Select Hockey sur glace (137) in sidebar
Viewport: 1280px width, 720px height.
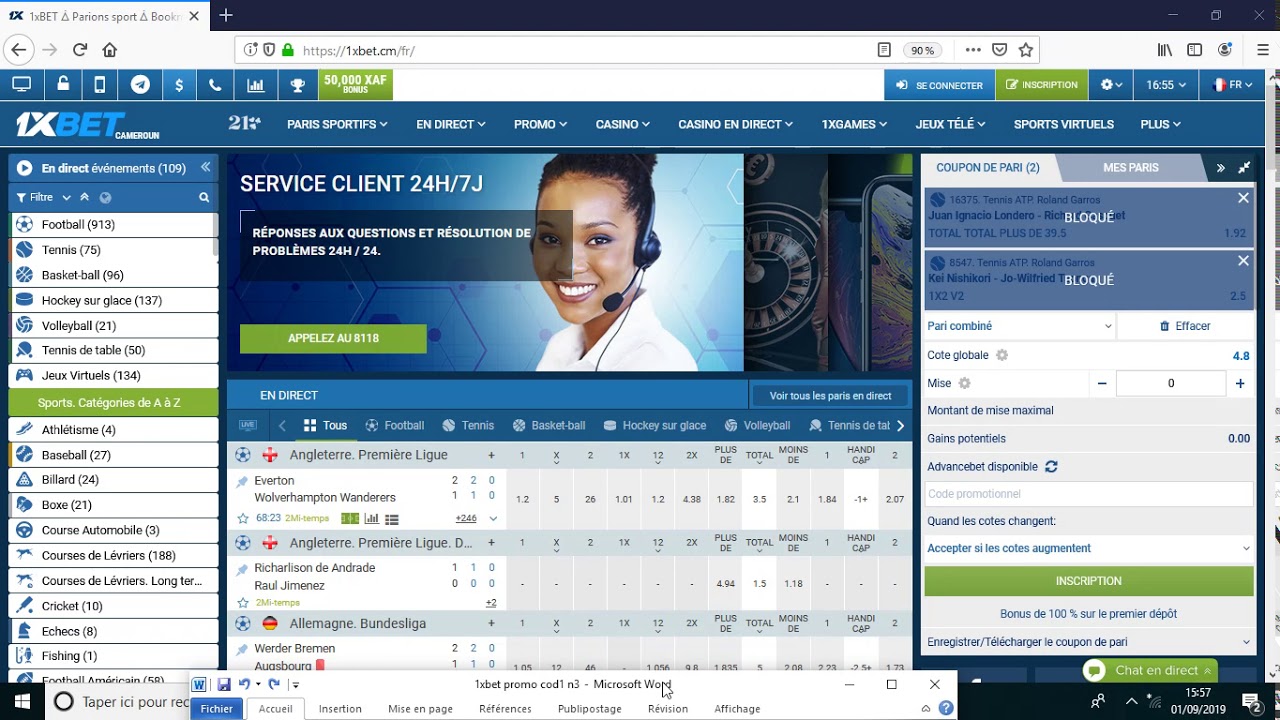tap(113, 300)
